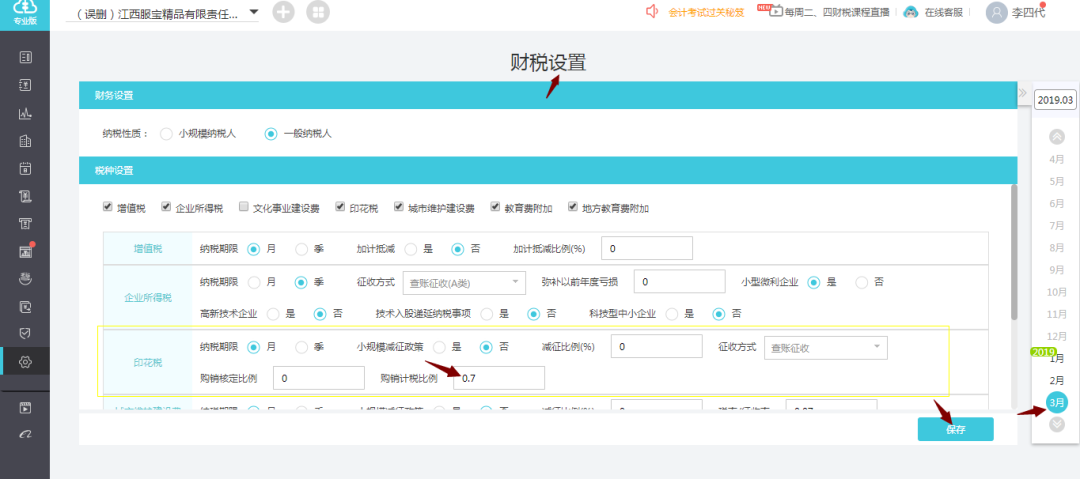
Task: Click the 李四代 user name
Action: point(1028,12)
